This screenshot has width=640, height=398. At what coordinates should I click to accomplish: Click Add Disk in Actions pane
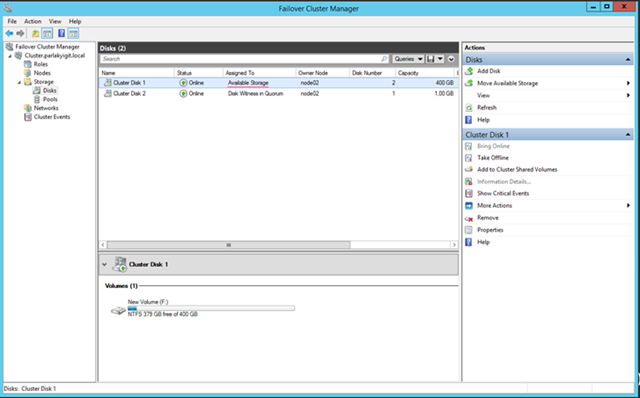[489, 71]
